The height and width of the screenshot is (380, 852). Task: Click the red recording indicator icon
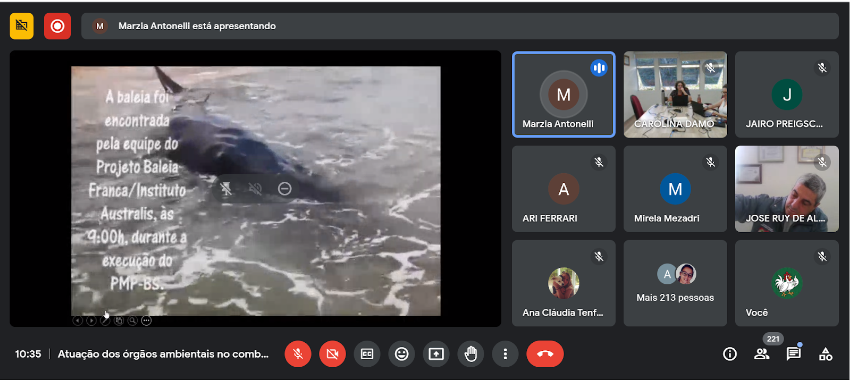click(x=57, y=26)
